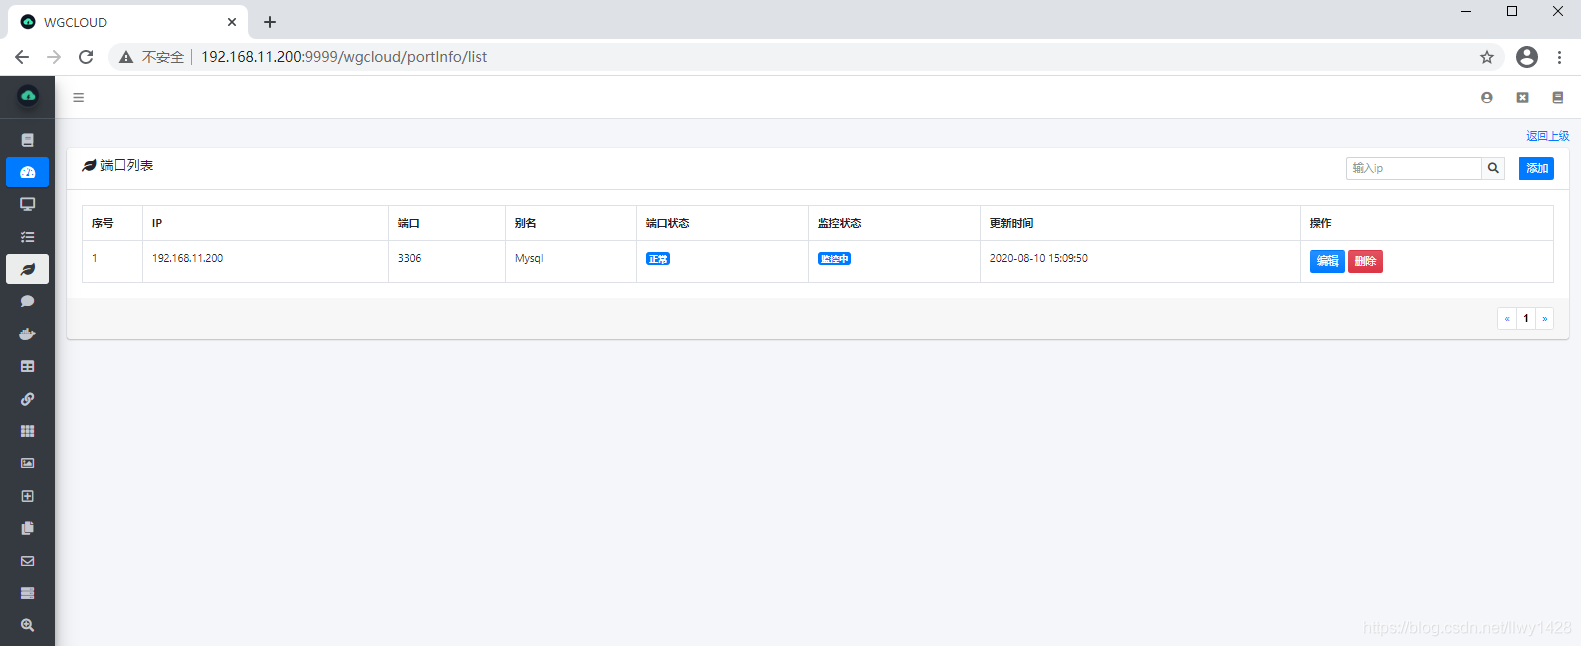Go to previous page with « button
Image resolution: width=1581 pixels, height=646 pixels.
point(1507,318)
